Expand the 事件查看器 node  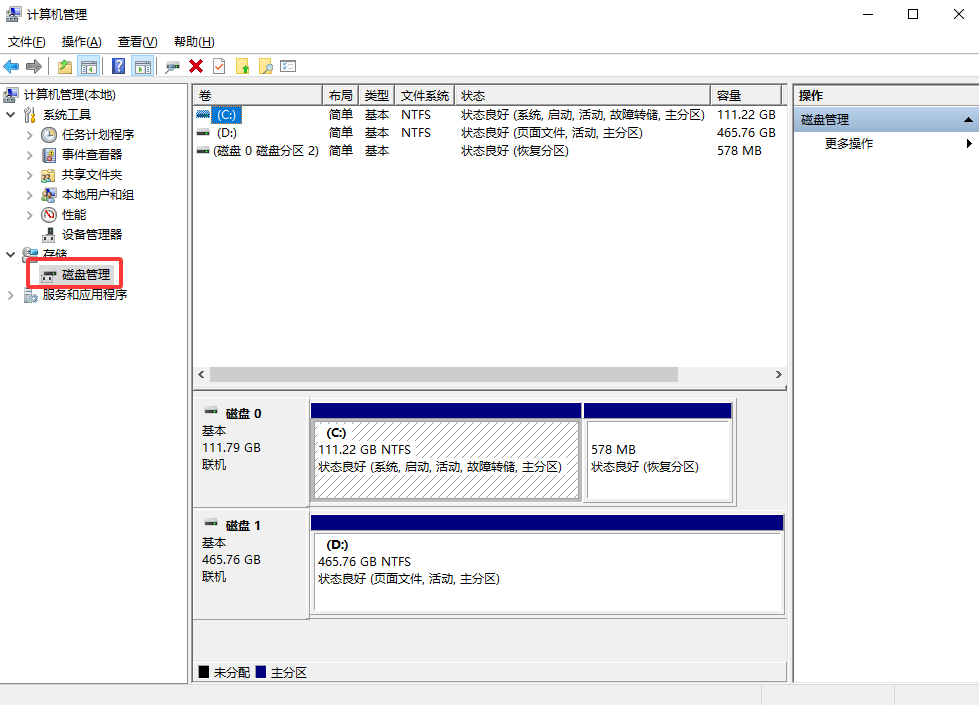29,155
